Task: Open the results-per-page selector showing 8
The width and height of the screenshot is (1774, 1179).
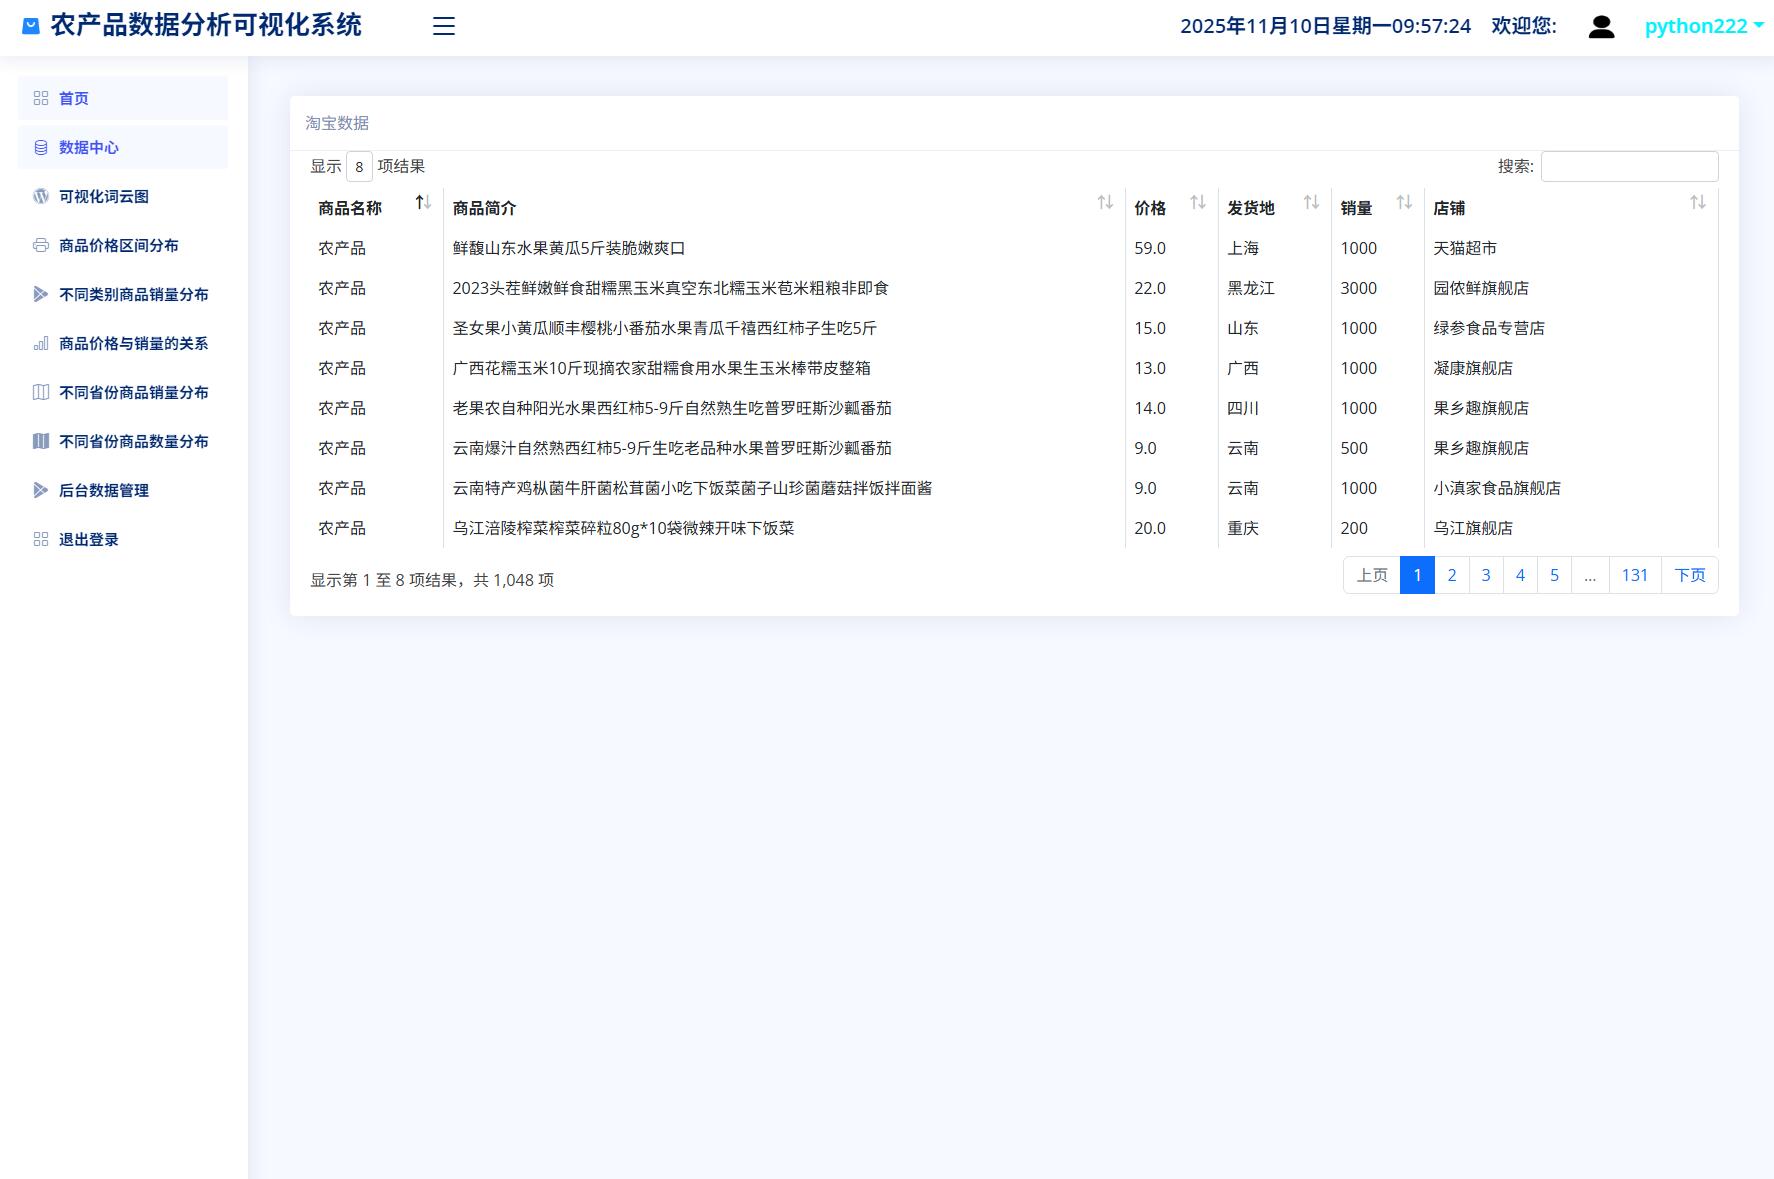Action: click(x=359, y=167)
